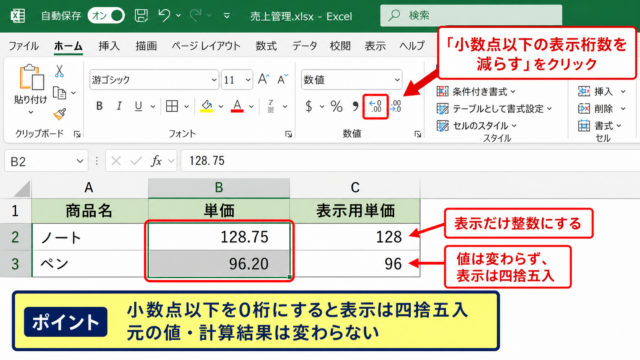Open セルのスタイル menu
640x360 pixels.
tap(477, 125)
